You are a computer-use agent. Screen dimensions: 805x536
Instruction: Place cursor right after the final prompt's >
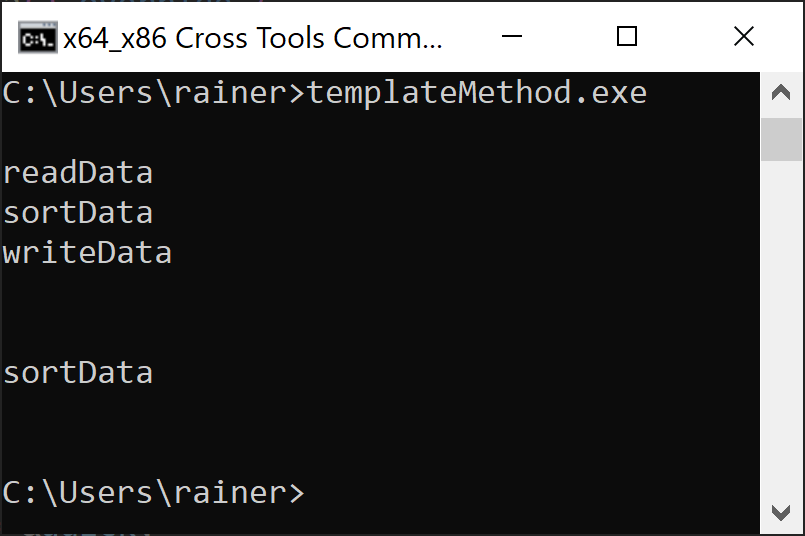pyautogui.click(x=308, y=493)
